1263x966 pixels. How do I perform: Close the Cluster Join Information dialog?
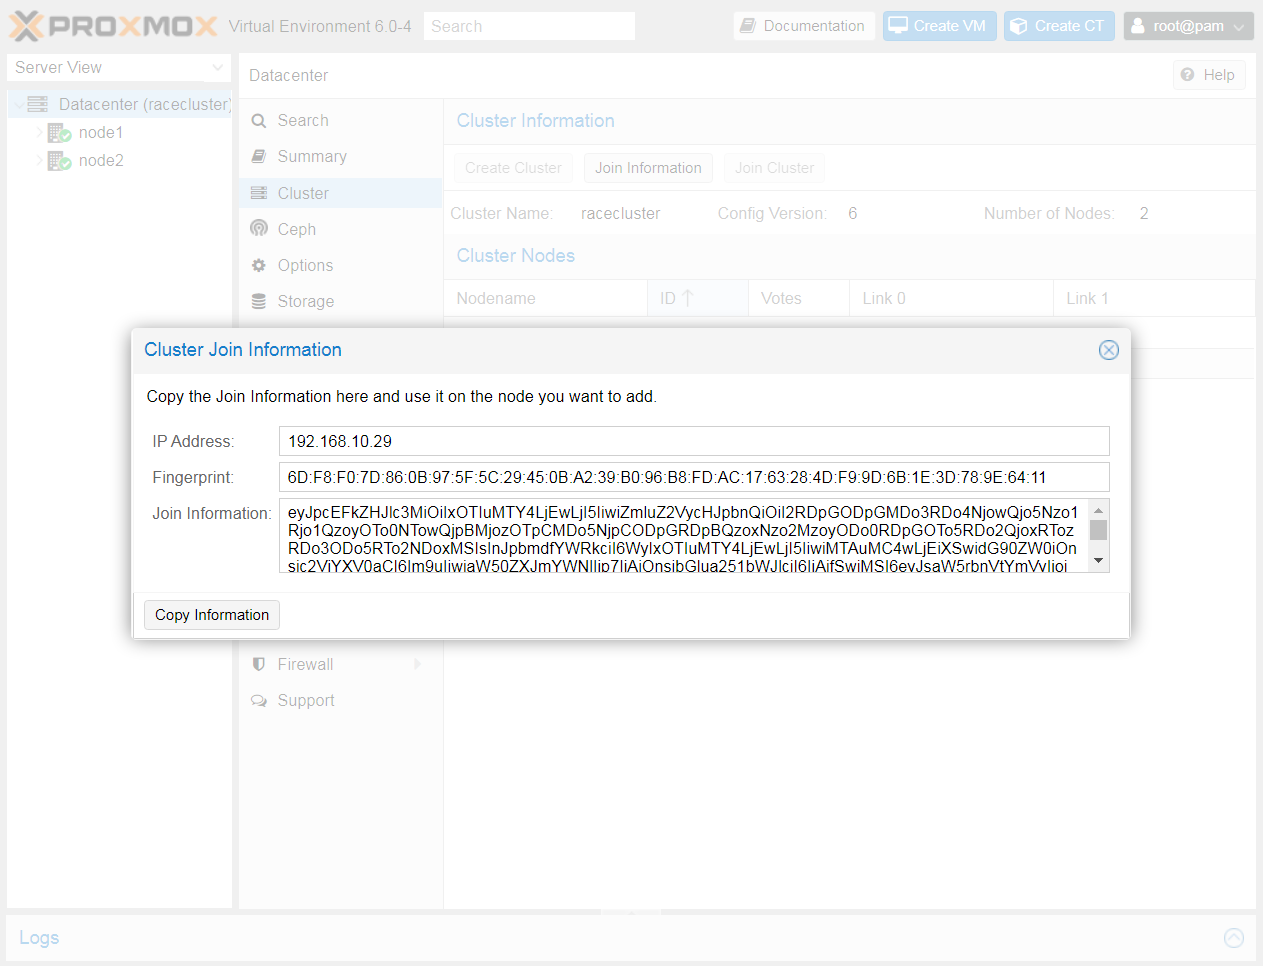(1109, 350)
